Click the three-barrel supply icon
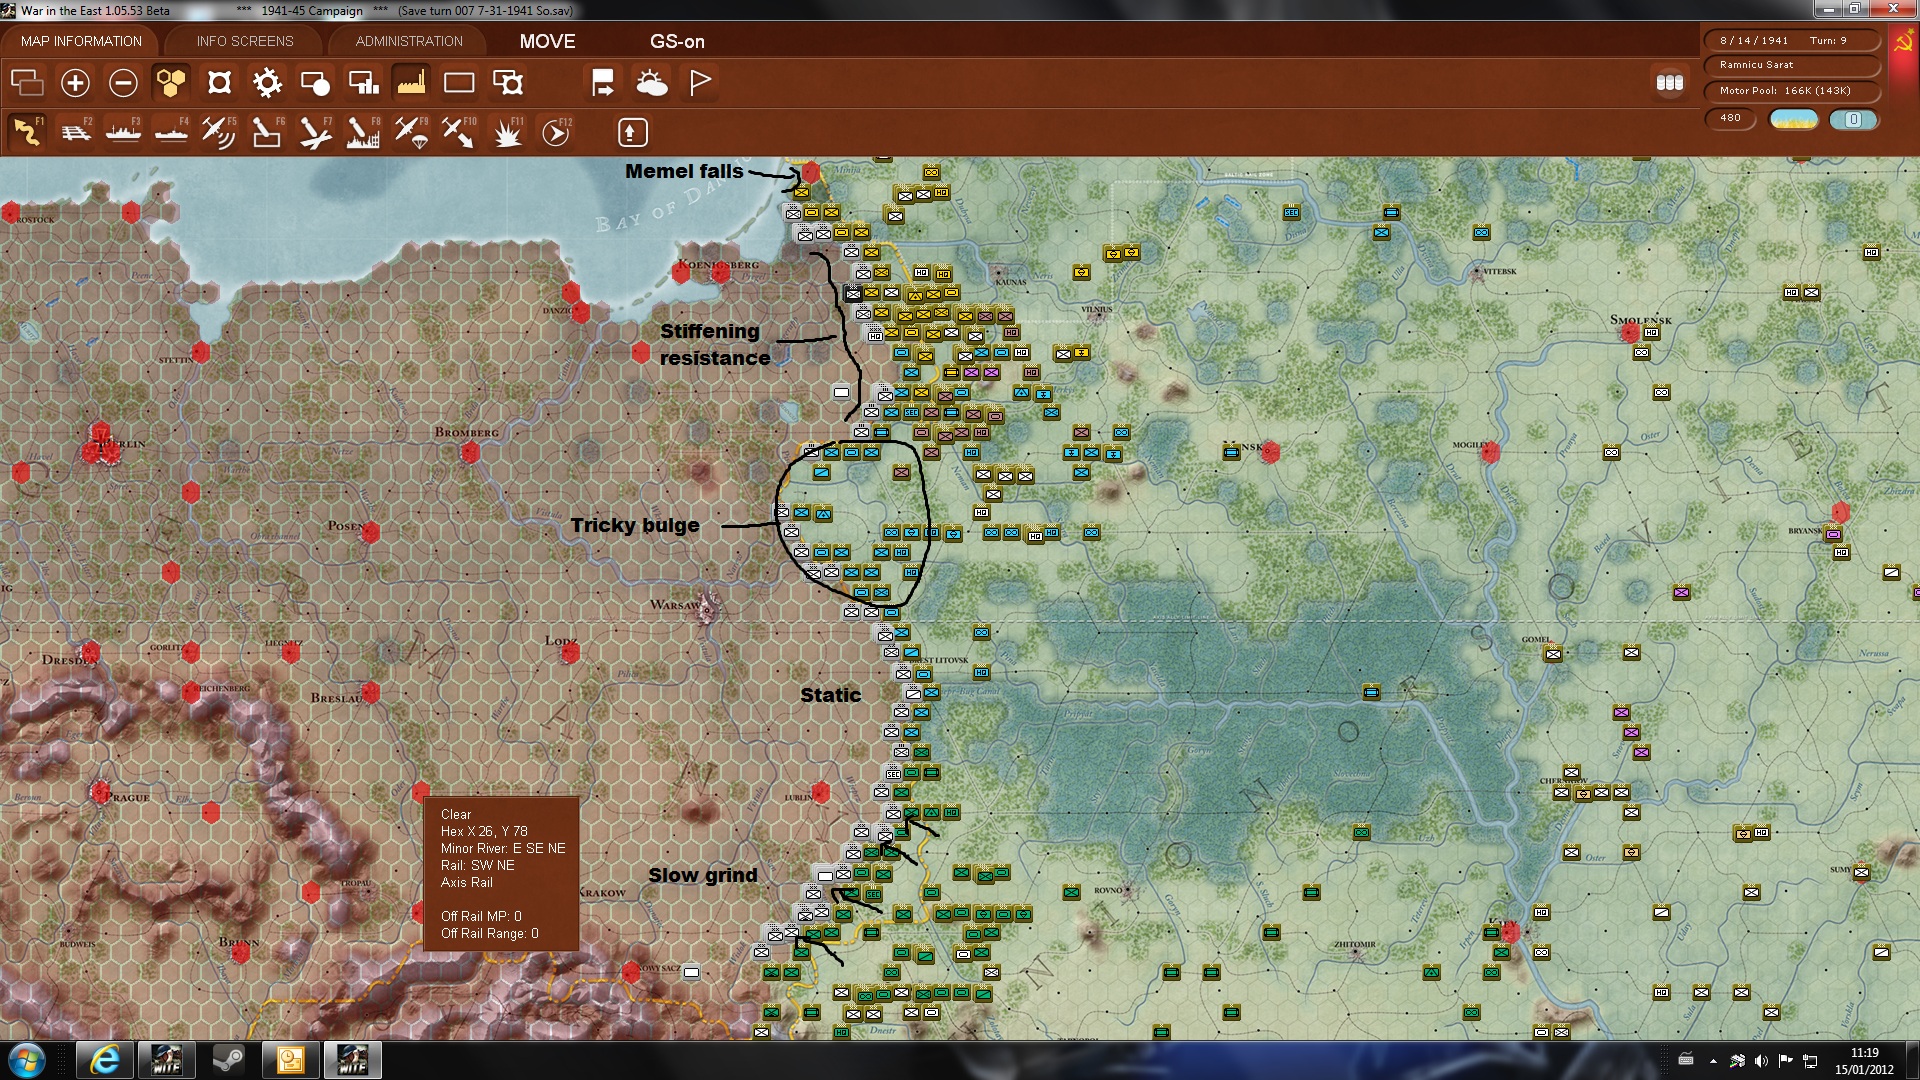The image size is (1920, 1080). (1669, 83)
